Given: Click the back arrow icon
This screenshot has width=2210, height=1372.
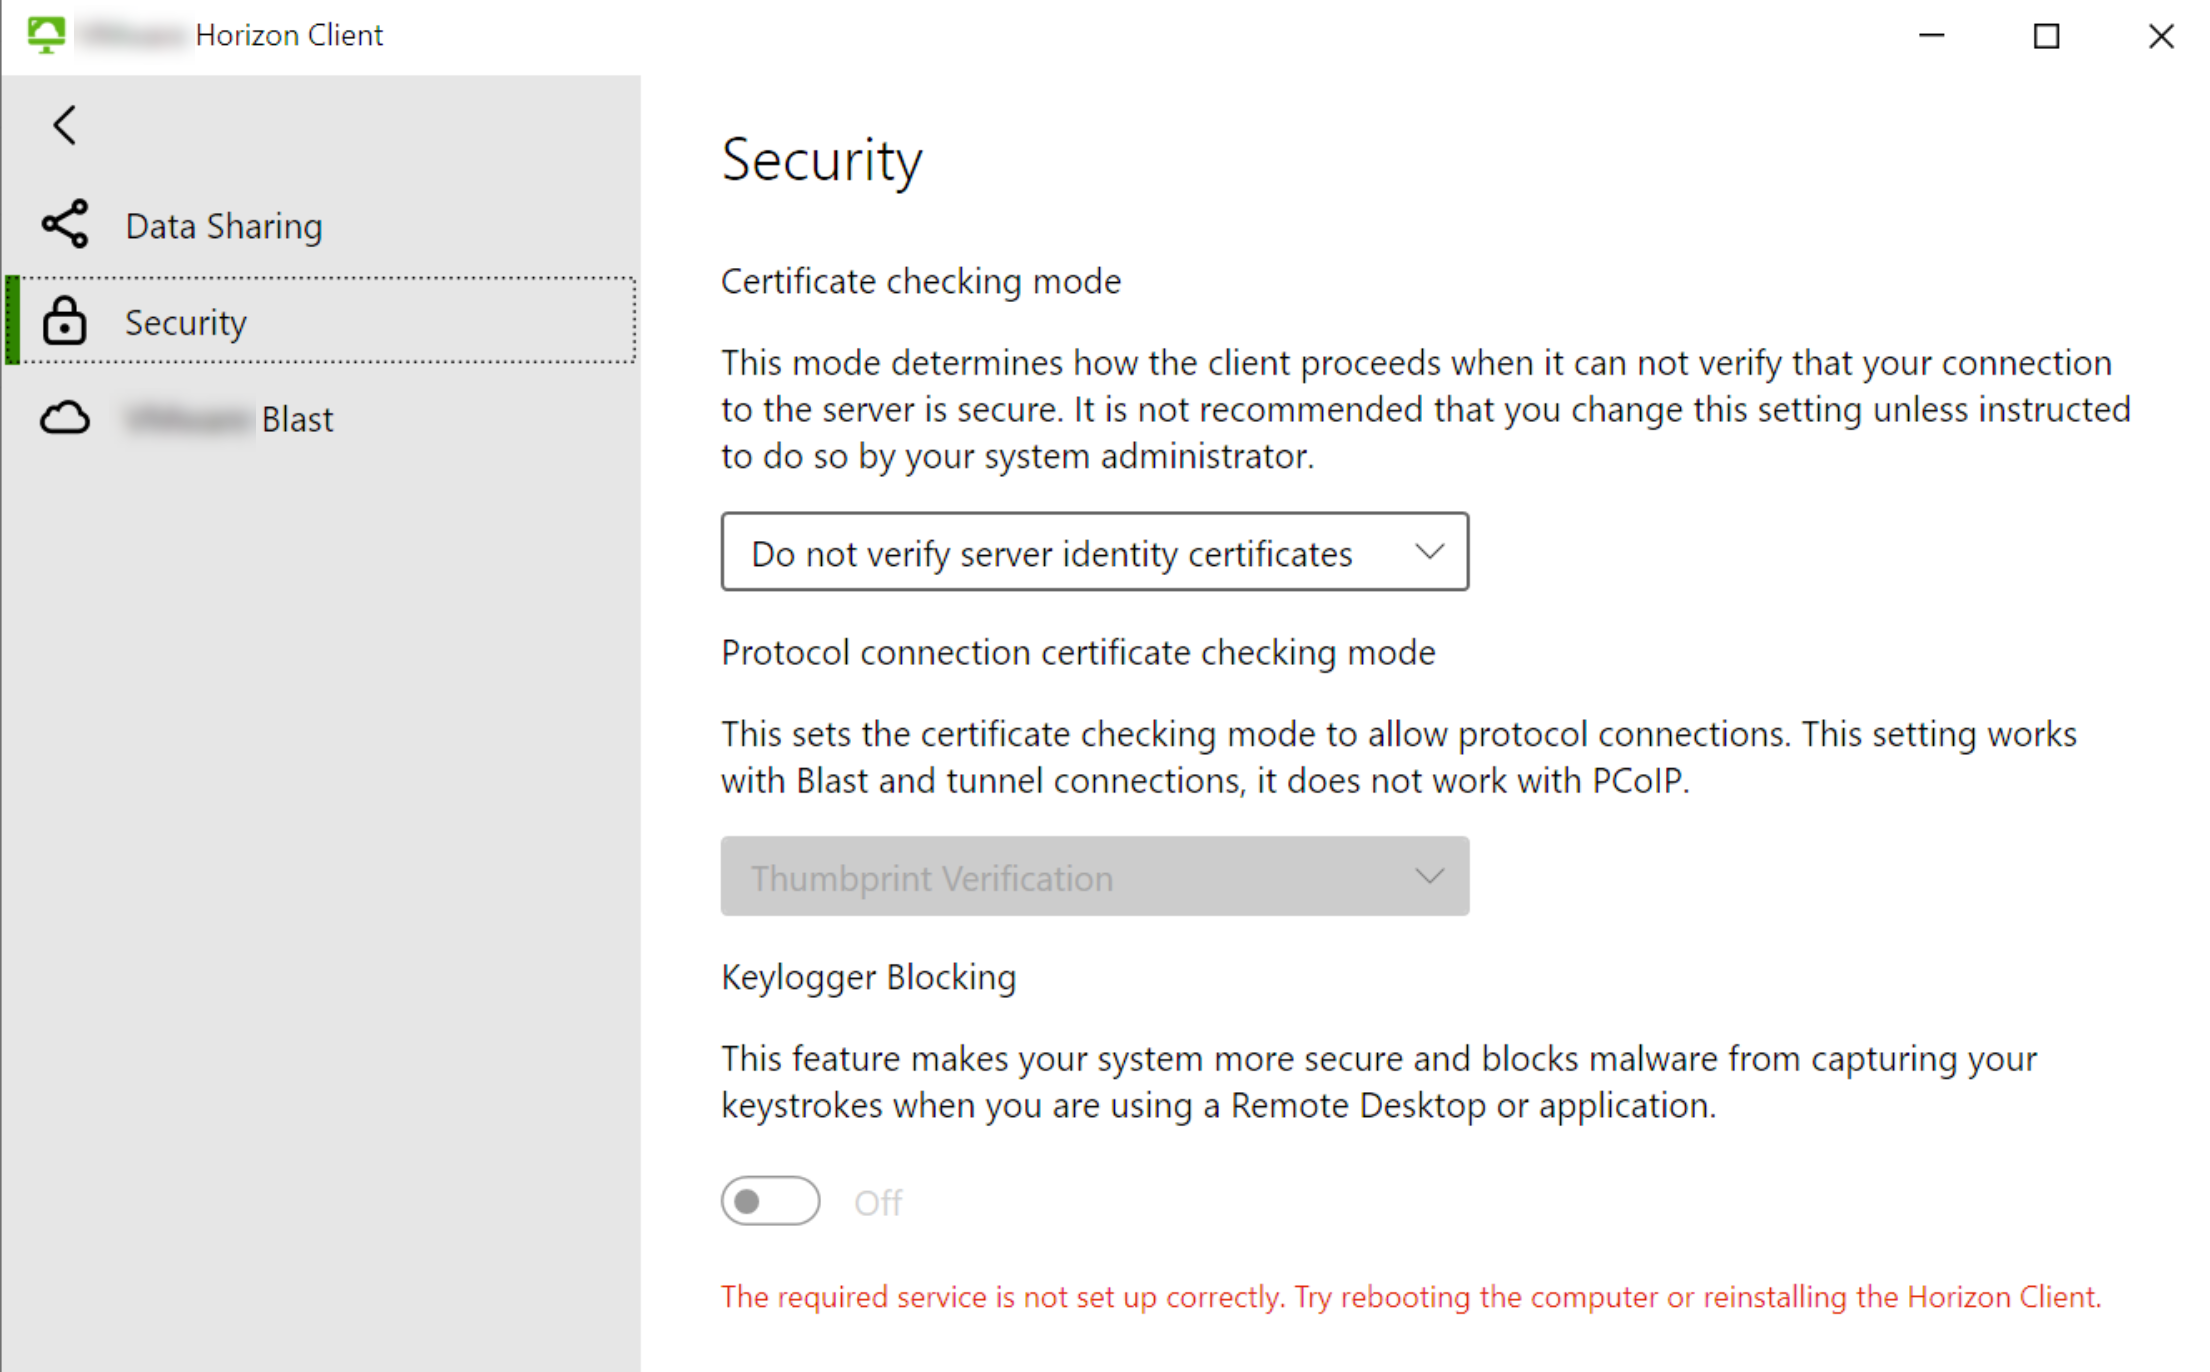Looking at the screenshot, I should [x=65, y=125].
